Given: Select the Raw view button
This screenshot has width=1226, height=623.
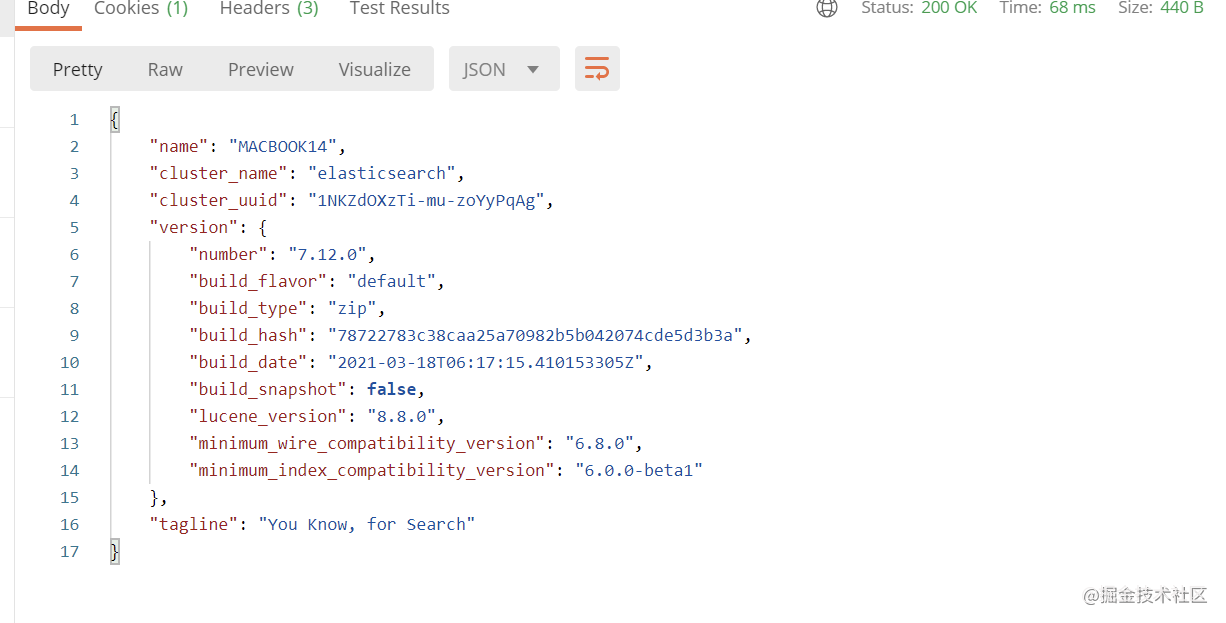Looking at the screenshot, I should (x=165, y=69).
